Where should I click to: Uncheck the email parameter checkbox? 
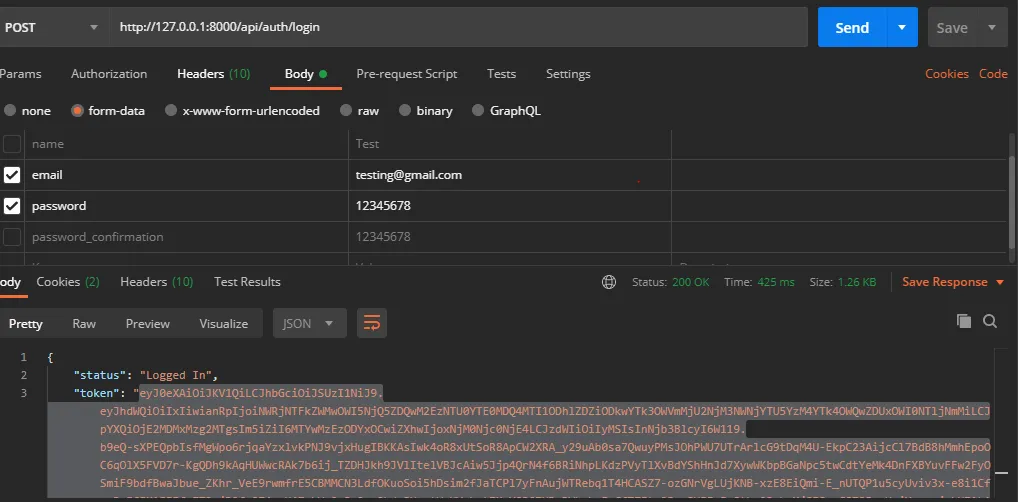[x=12, y=175]
